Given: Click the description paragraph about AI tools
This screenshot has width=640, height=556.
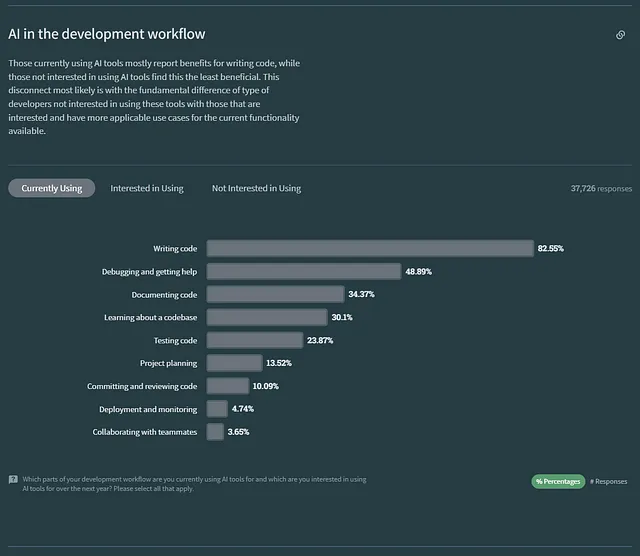Looking at the screenshot, I should pos(154,97).
